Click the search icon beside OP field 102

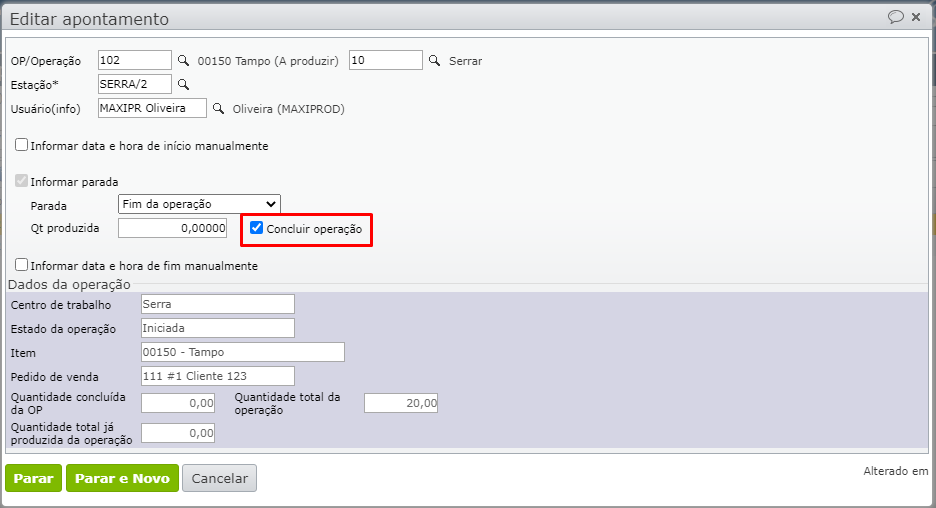(x=182, y=61)
